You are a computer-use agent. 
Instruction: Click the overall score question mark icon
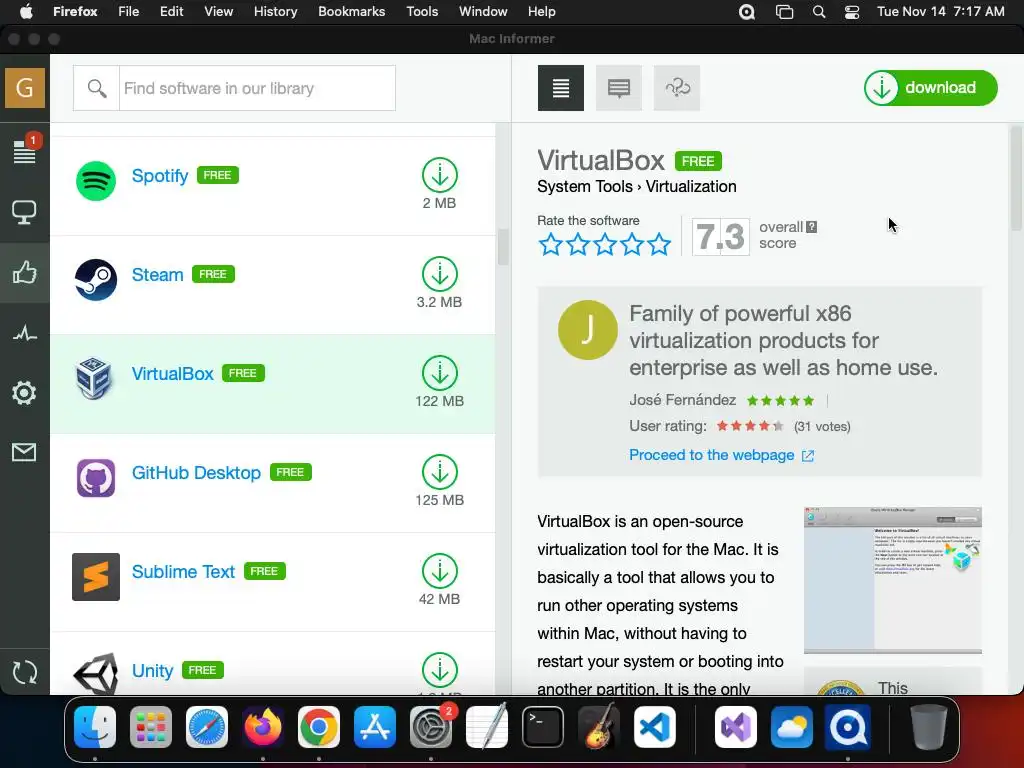coord(811,227)
